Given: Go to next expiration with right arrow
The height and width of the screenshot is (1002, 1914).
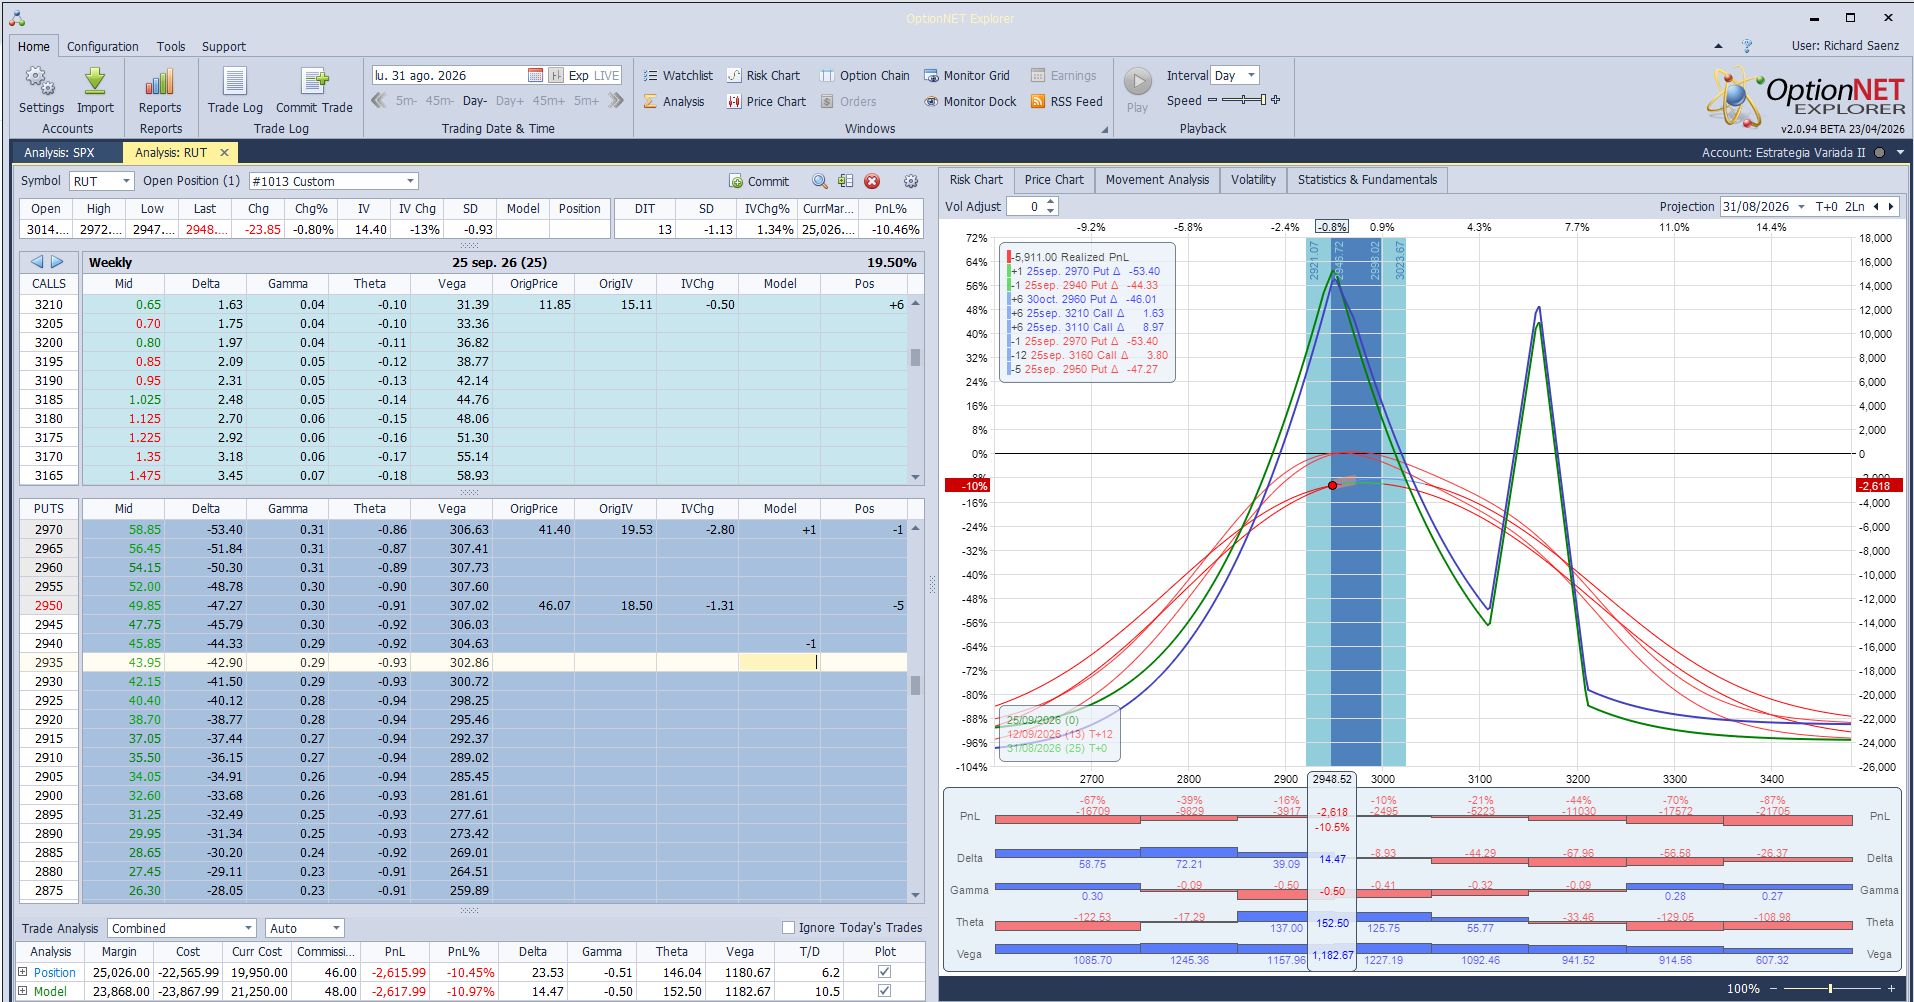Looking at the screenshot, I should [x=57, y=262].
